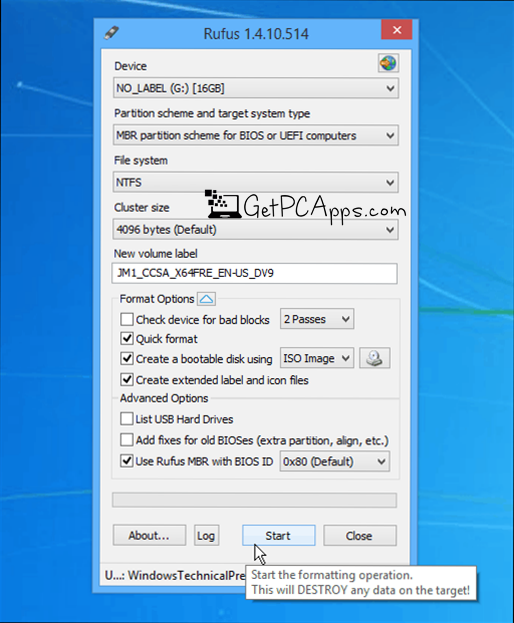The height and width of the screenshot is (623, 514).
Task: Click the globe language settings icon
Action: pyautogui.click(x=388, y=63)
